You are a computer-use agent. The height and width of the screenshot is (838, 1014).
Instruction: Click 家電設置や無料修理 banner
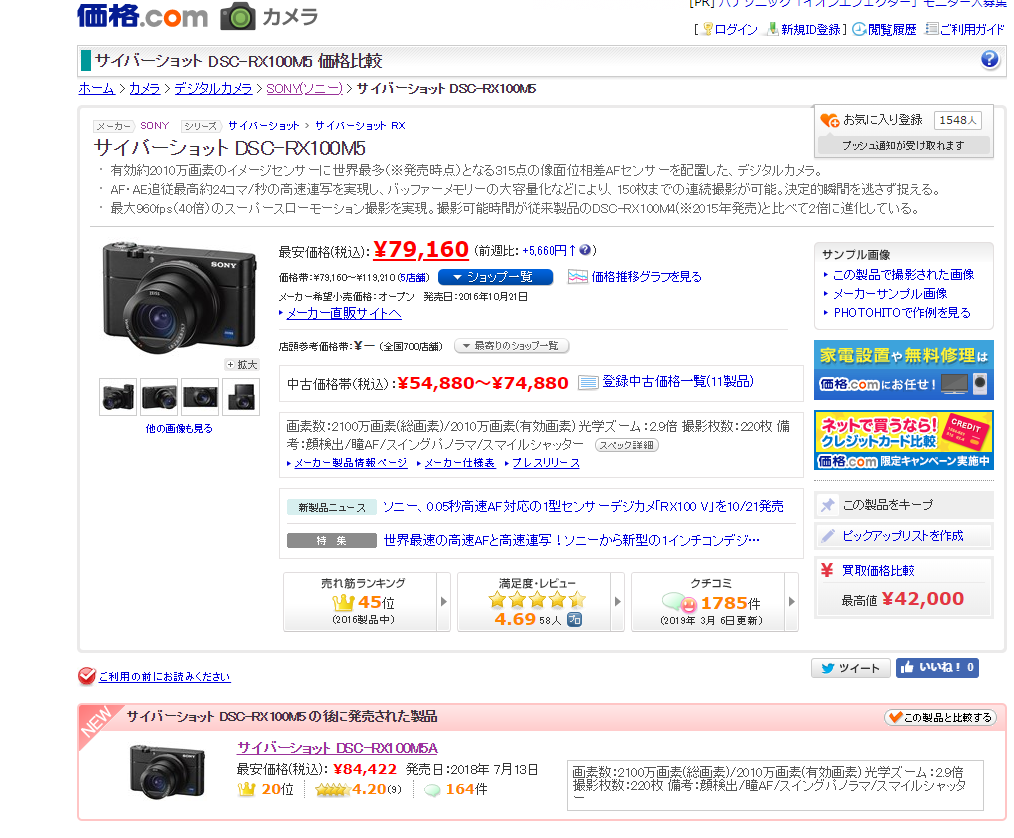(x=903, y=371)
